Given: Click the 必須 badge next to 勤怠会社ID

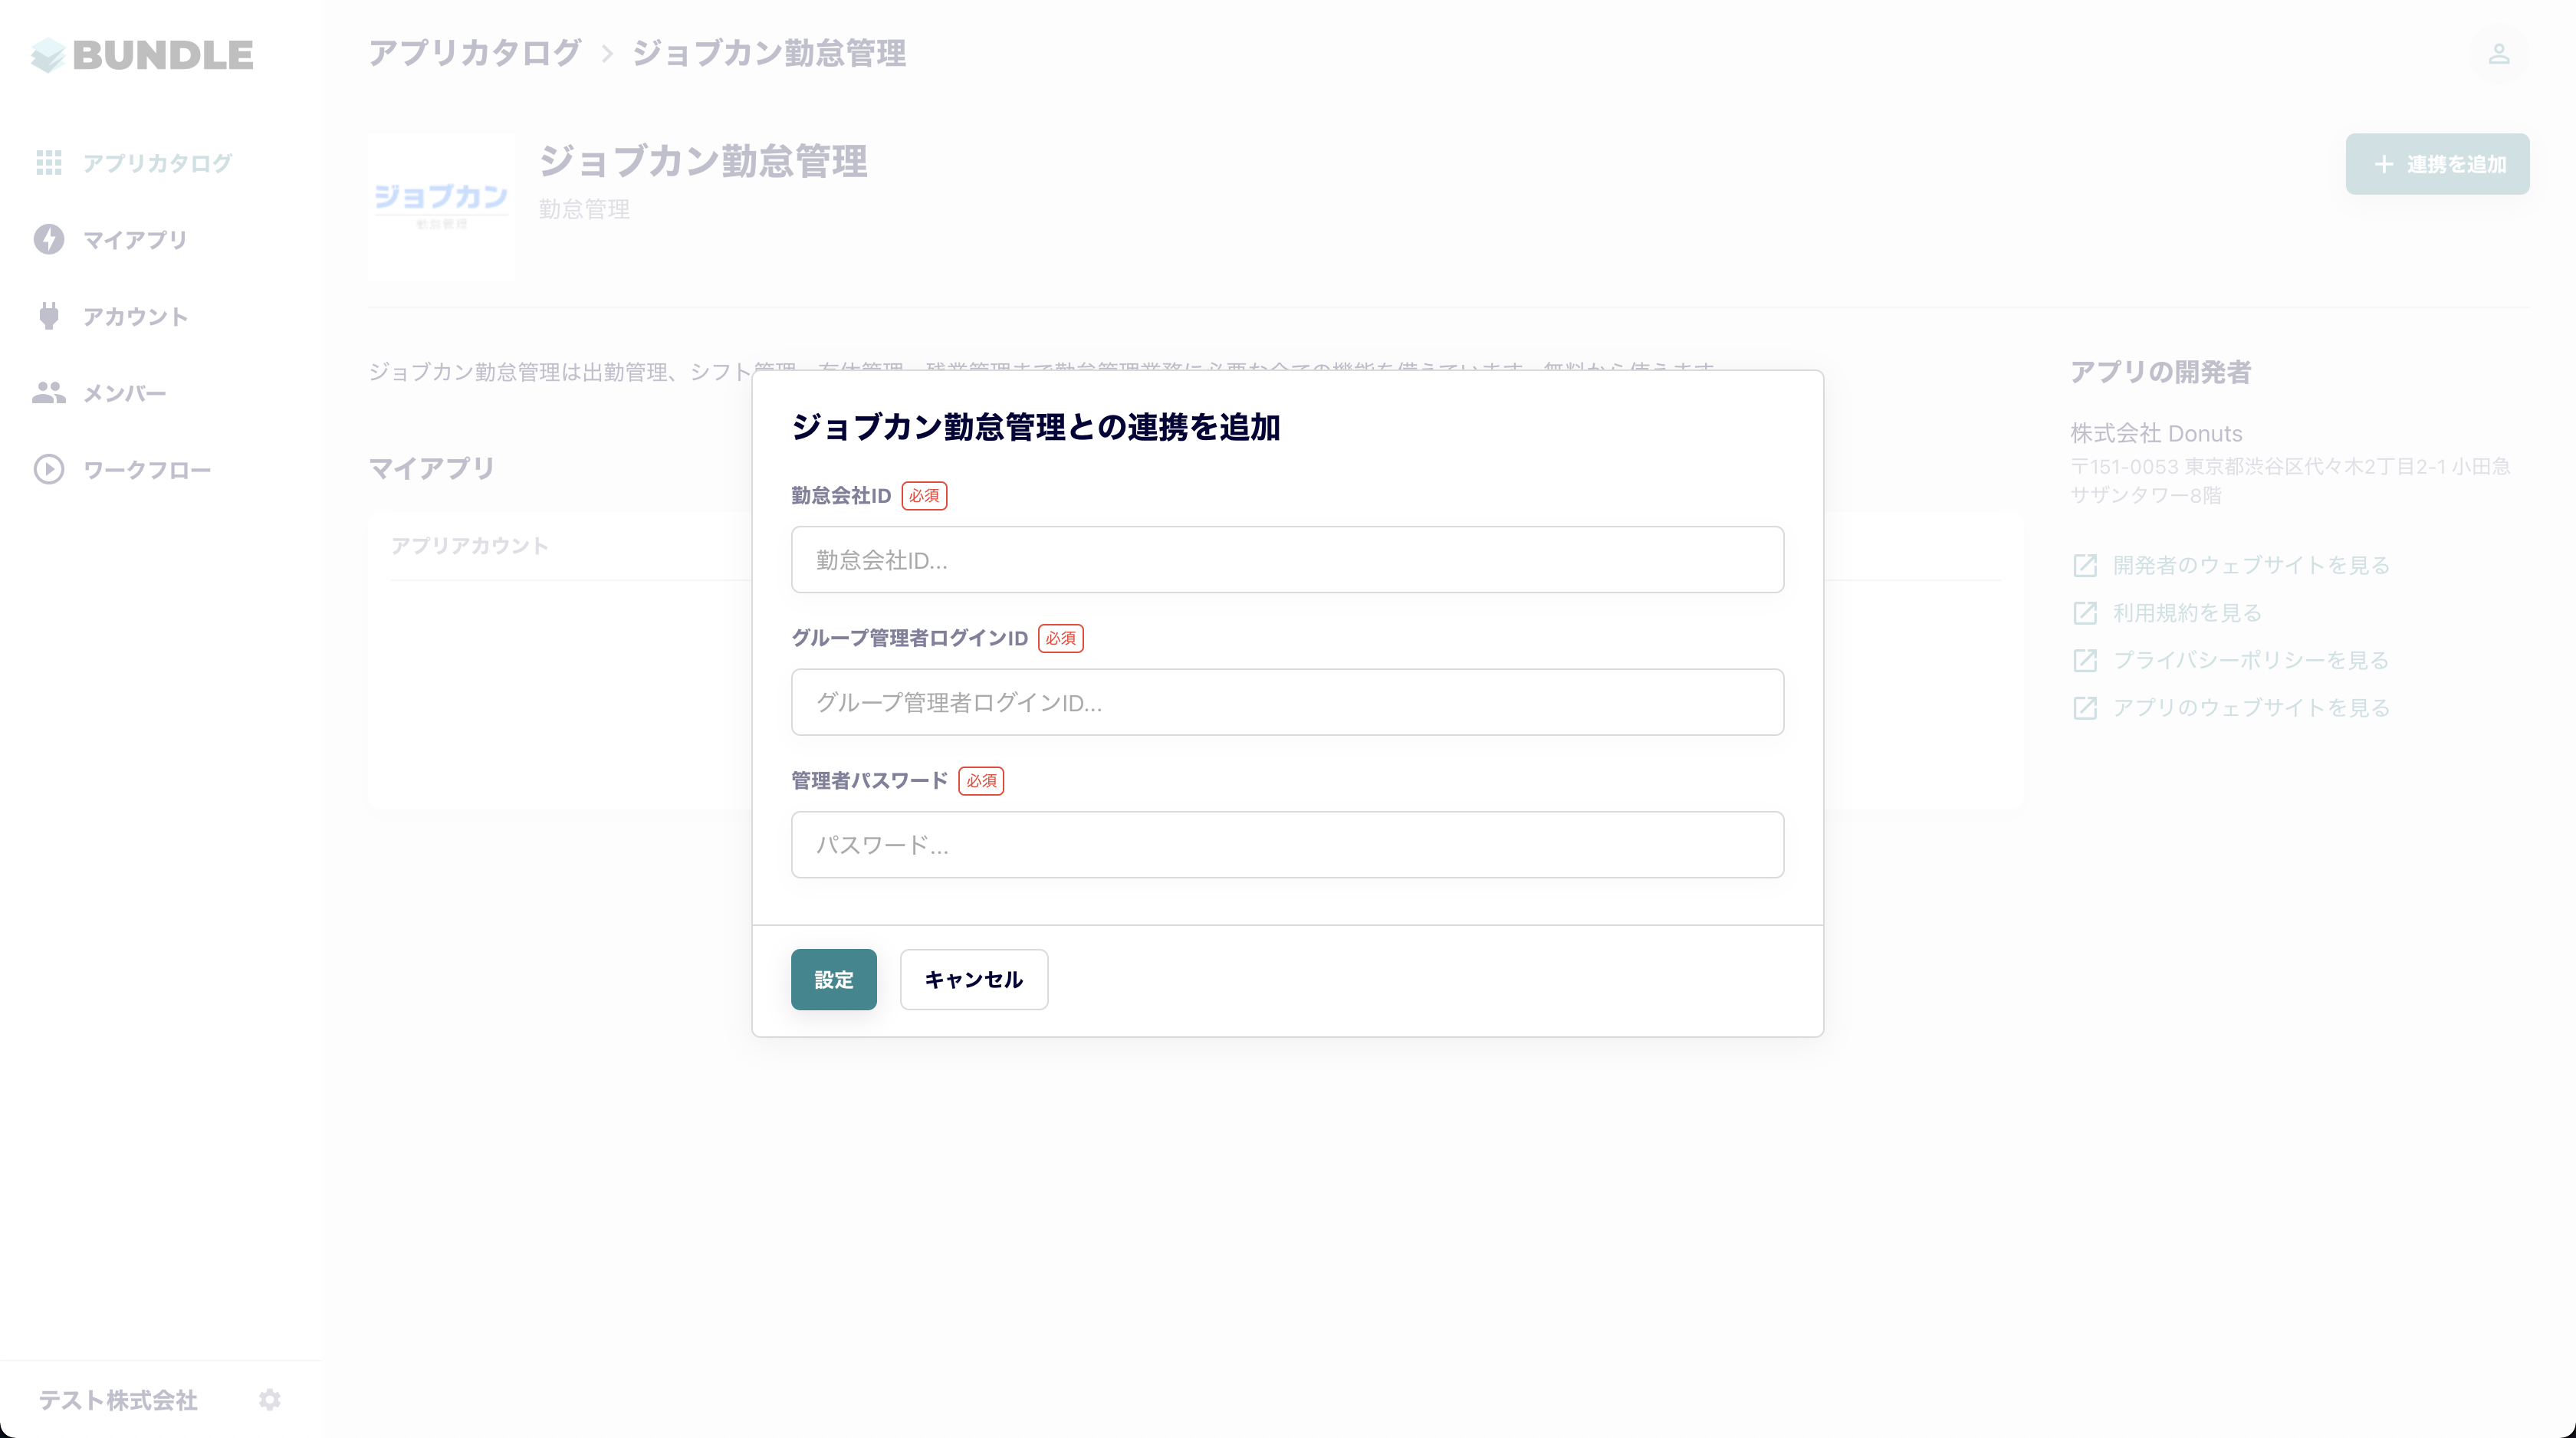Looking at the screenshot, I should tap(924, 496).
